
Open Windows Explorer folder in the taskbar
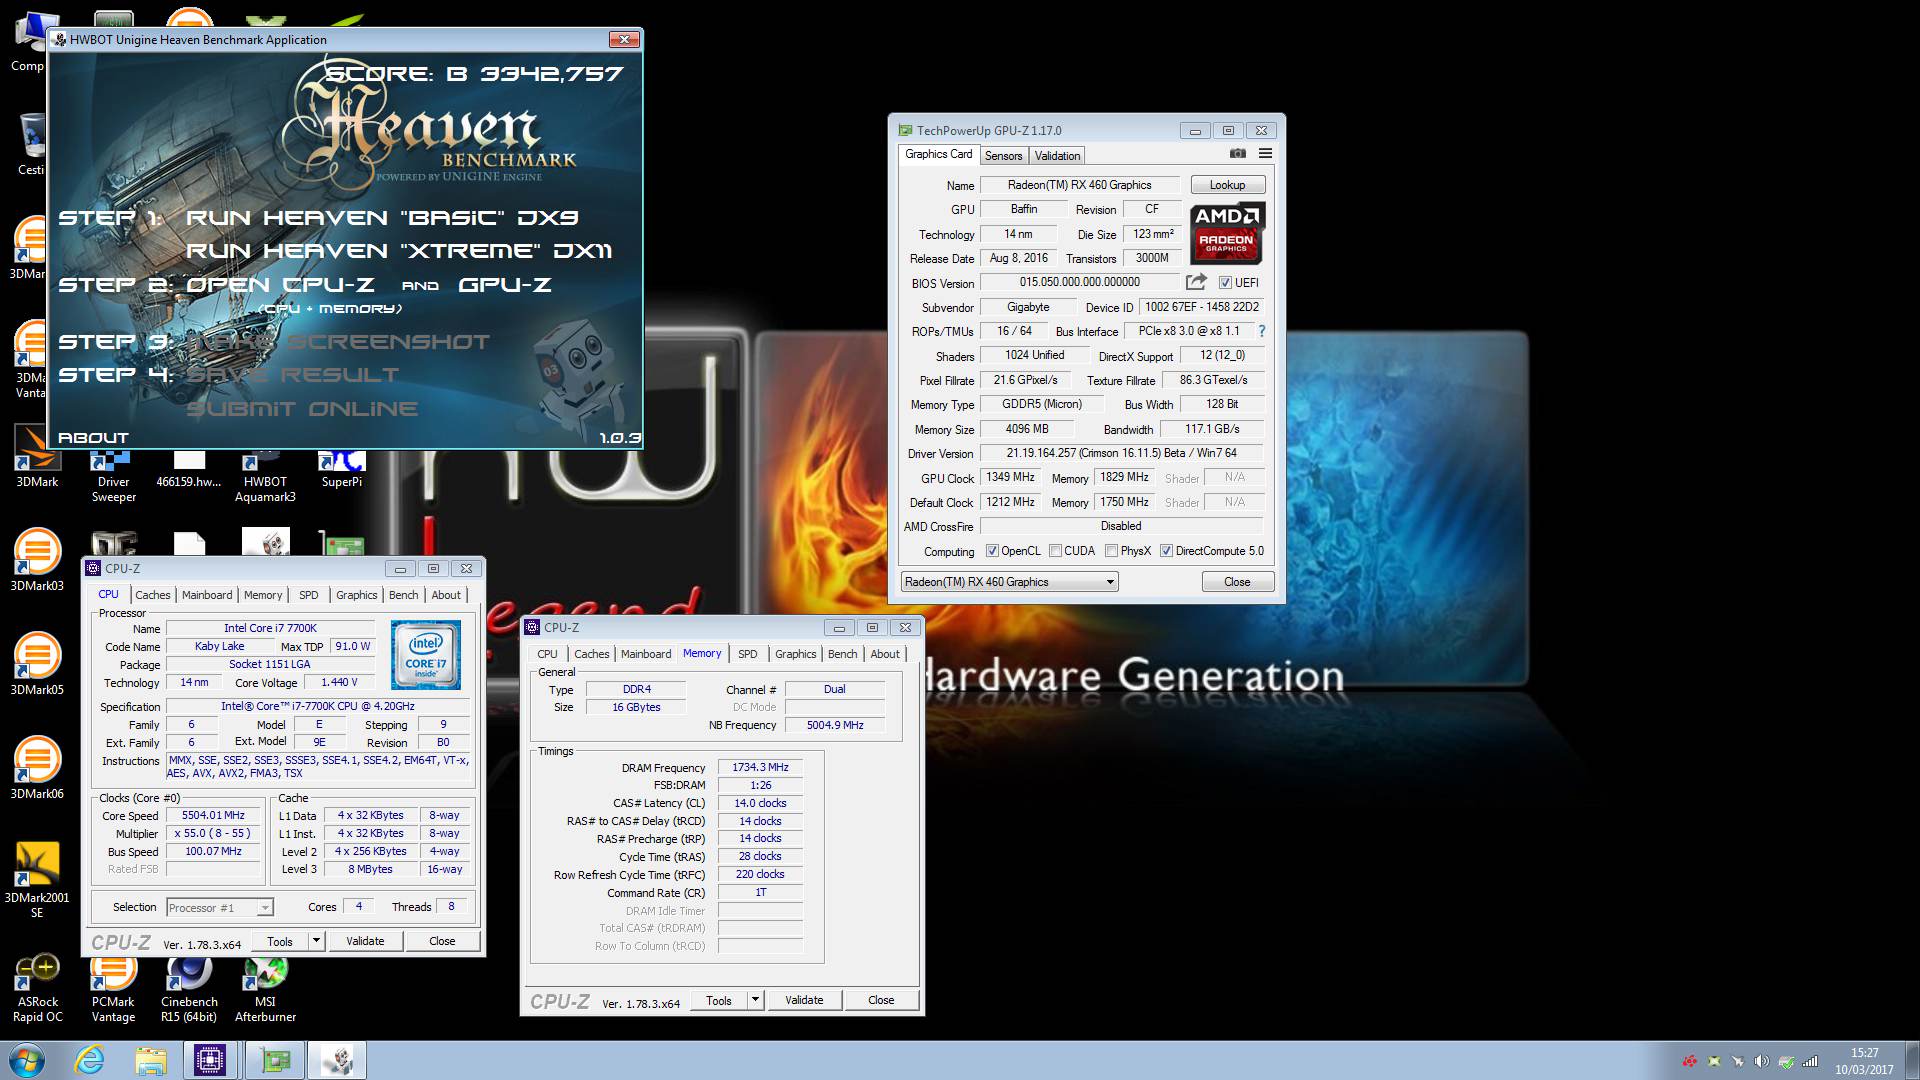point(150,1060)
